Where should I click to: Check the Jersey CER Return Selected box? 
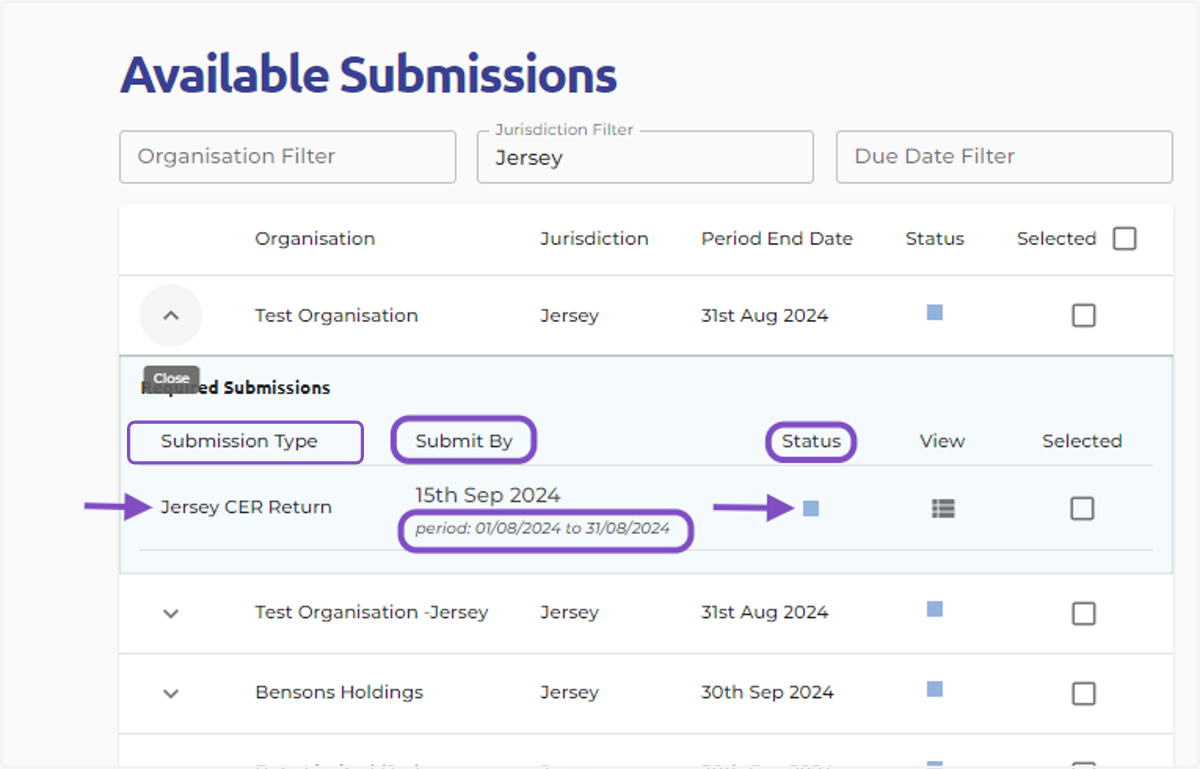point(1082,509)
